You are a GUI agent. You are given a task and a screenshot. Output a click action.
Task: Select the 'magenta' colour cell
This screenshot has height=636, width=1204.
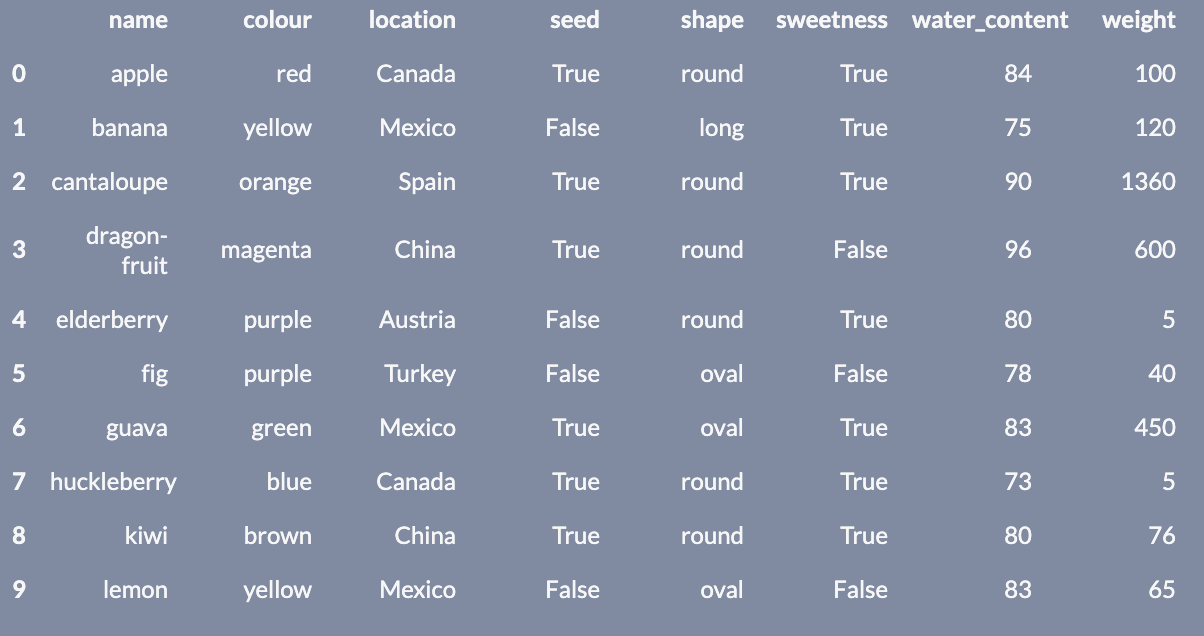[x=266, y=250]
